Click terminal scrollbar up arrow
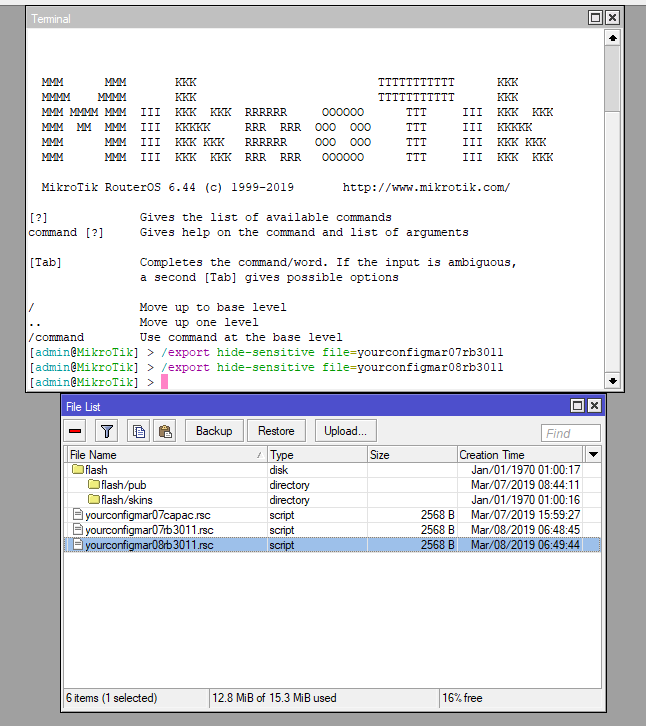The width and height of the screenshot is (646, 726). (613, 38)
